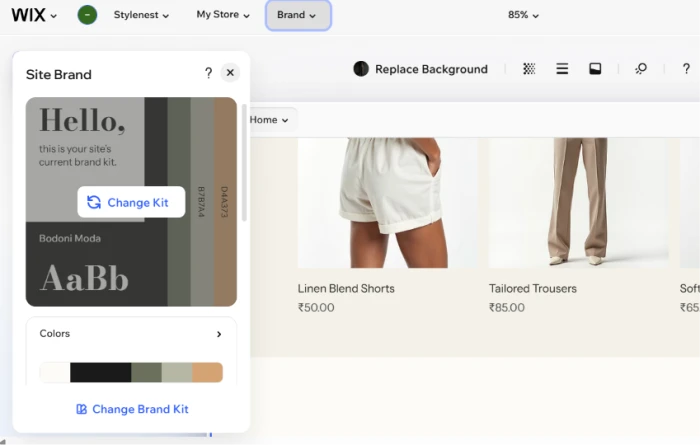Click the Hello, heading in brand kit

coord(82,121)
